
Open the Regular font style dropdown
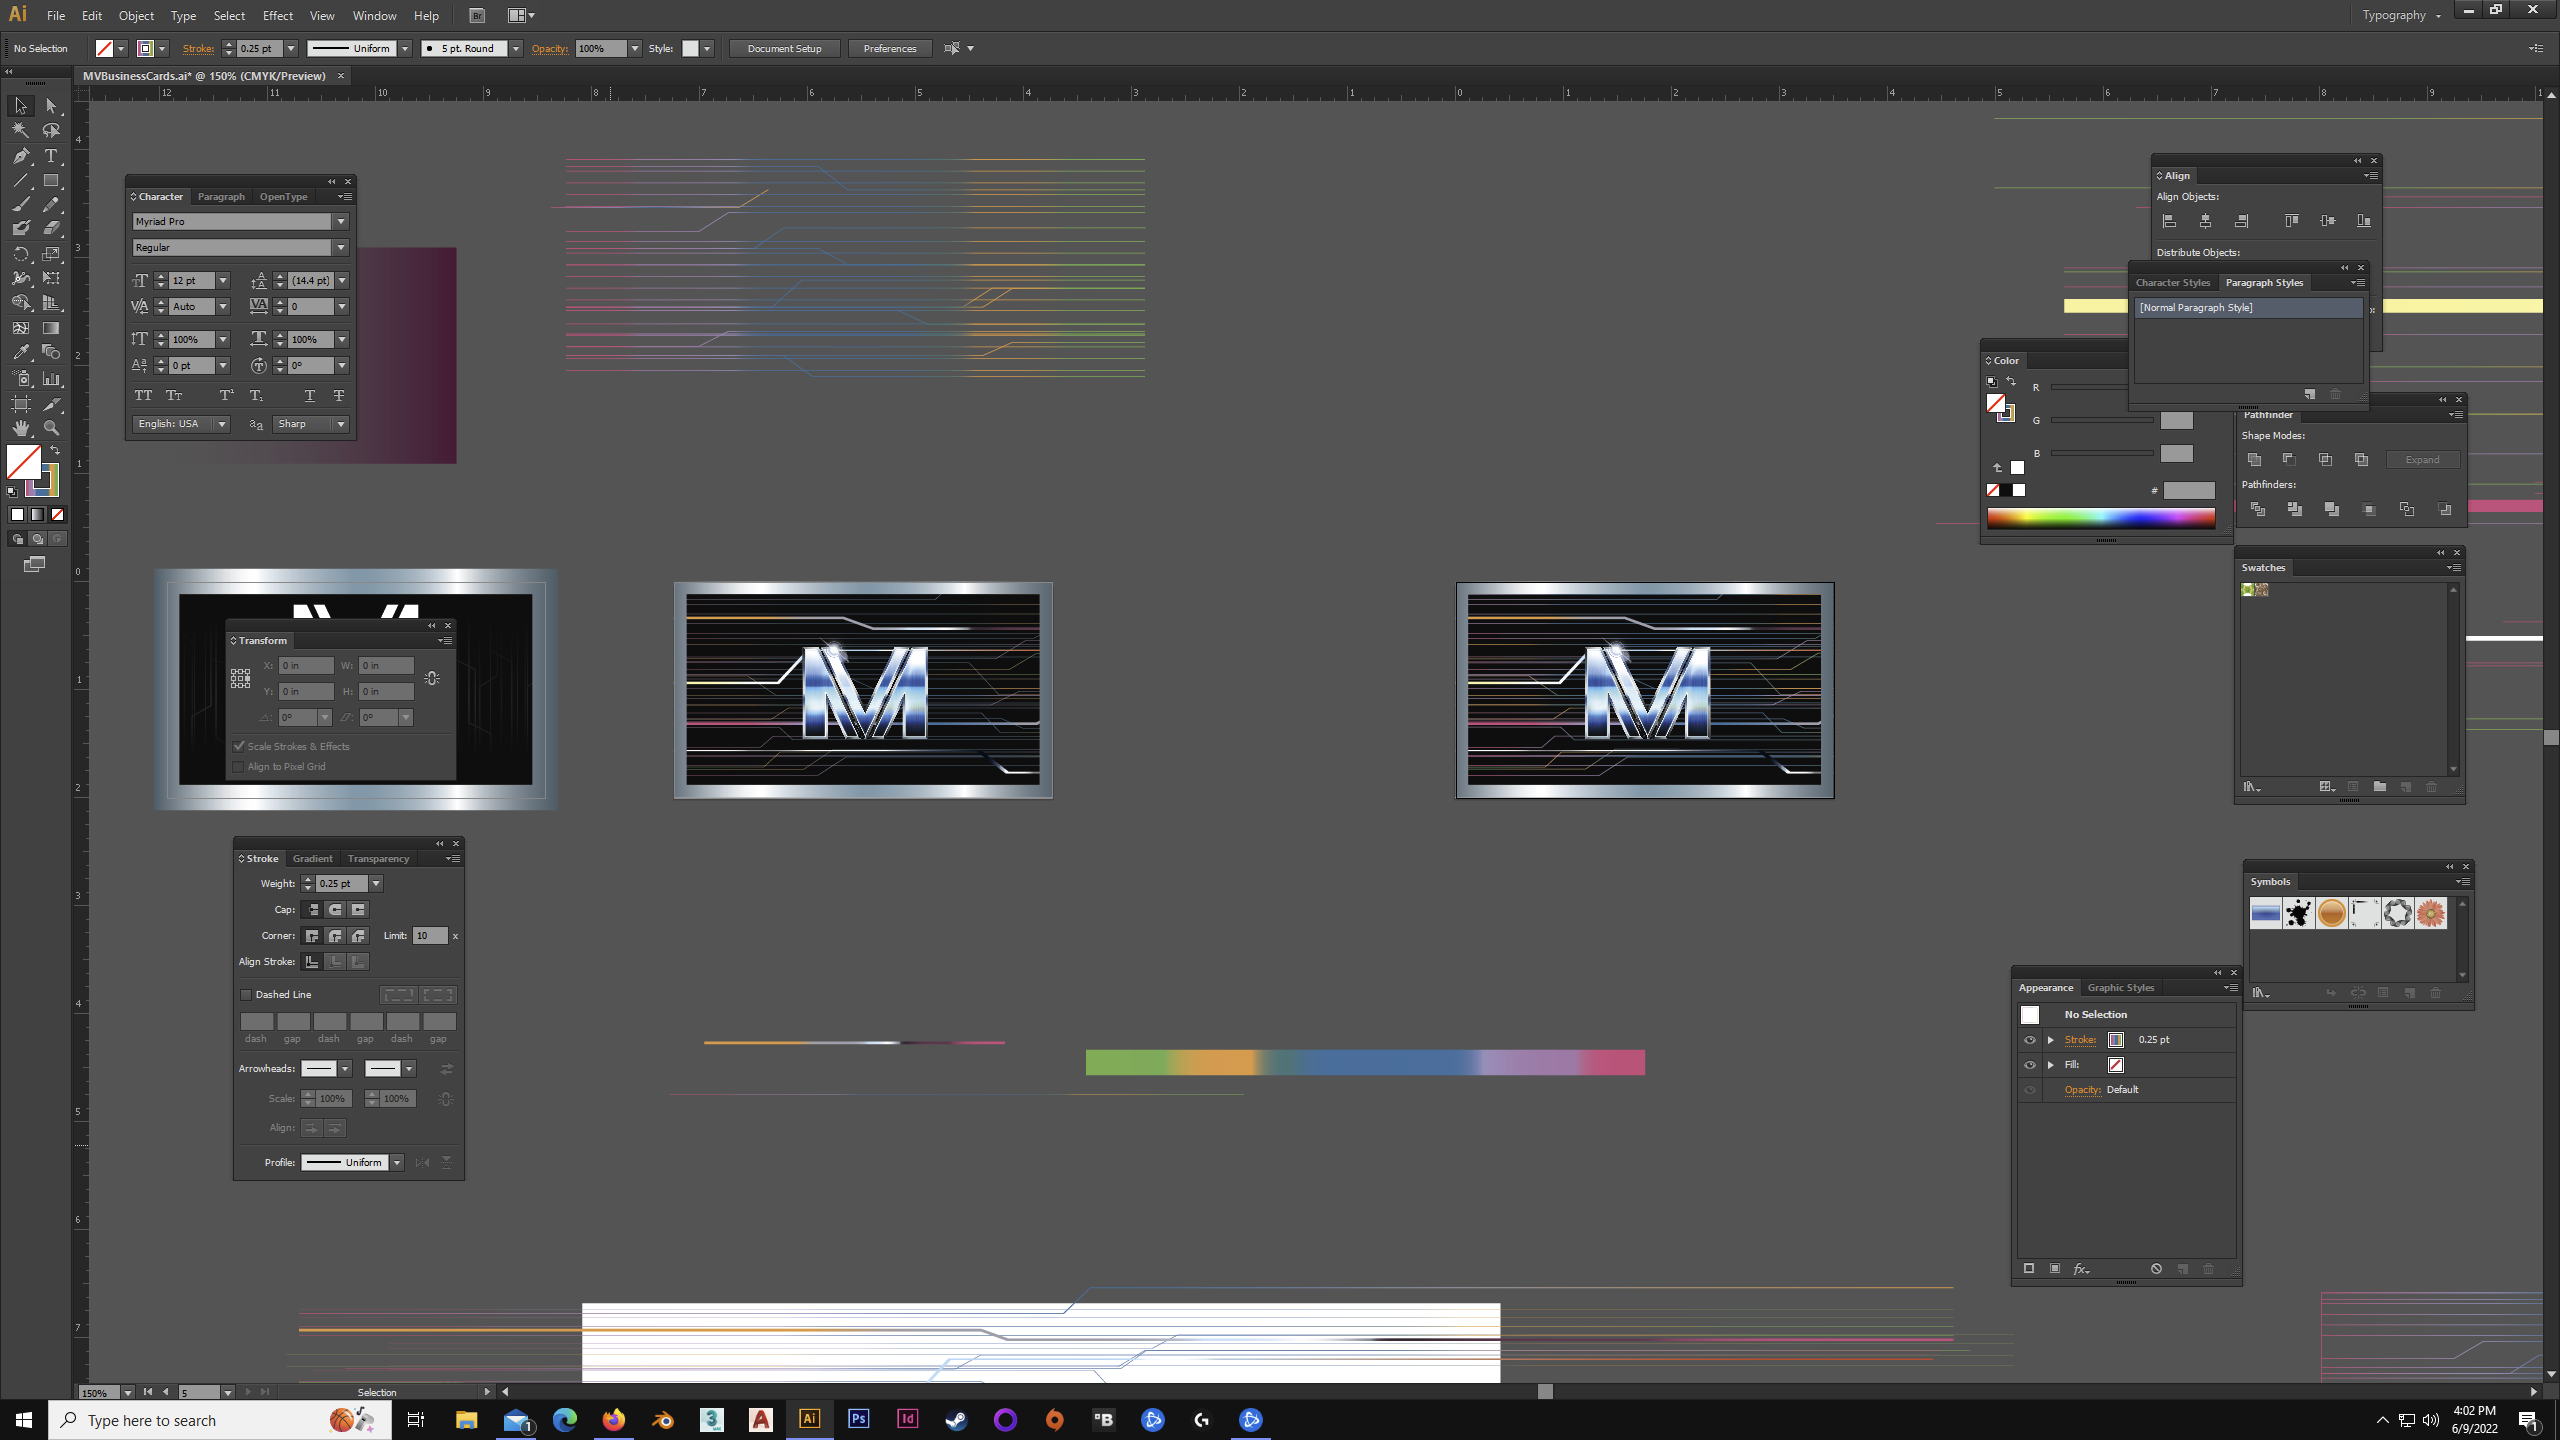341,248
